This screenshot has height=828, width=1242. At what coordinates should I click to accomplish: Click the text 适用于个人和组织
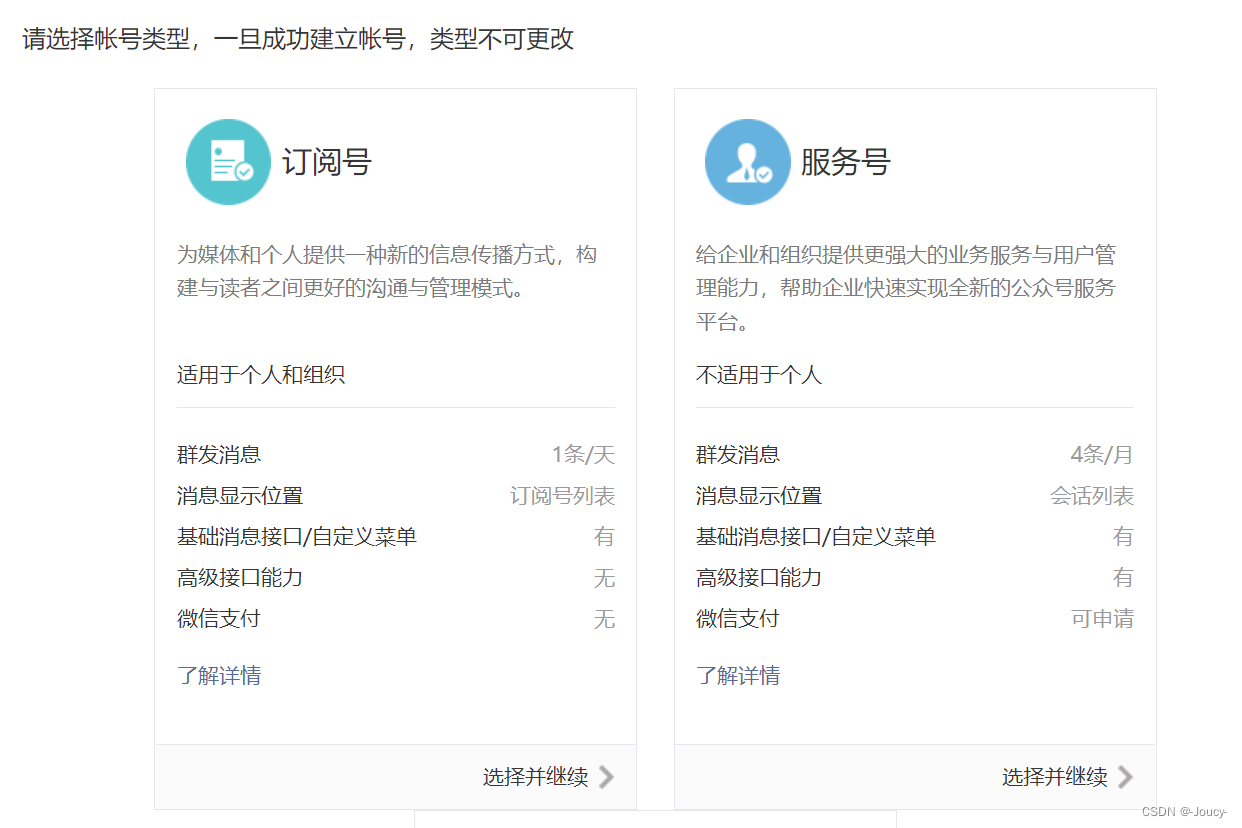(x=261, y=375)
